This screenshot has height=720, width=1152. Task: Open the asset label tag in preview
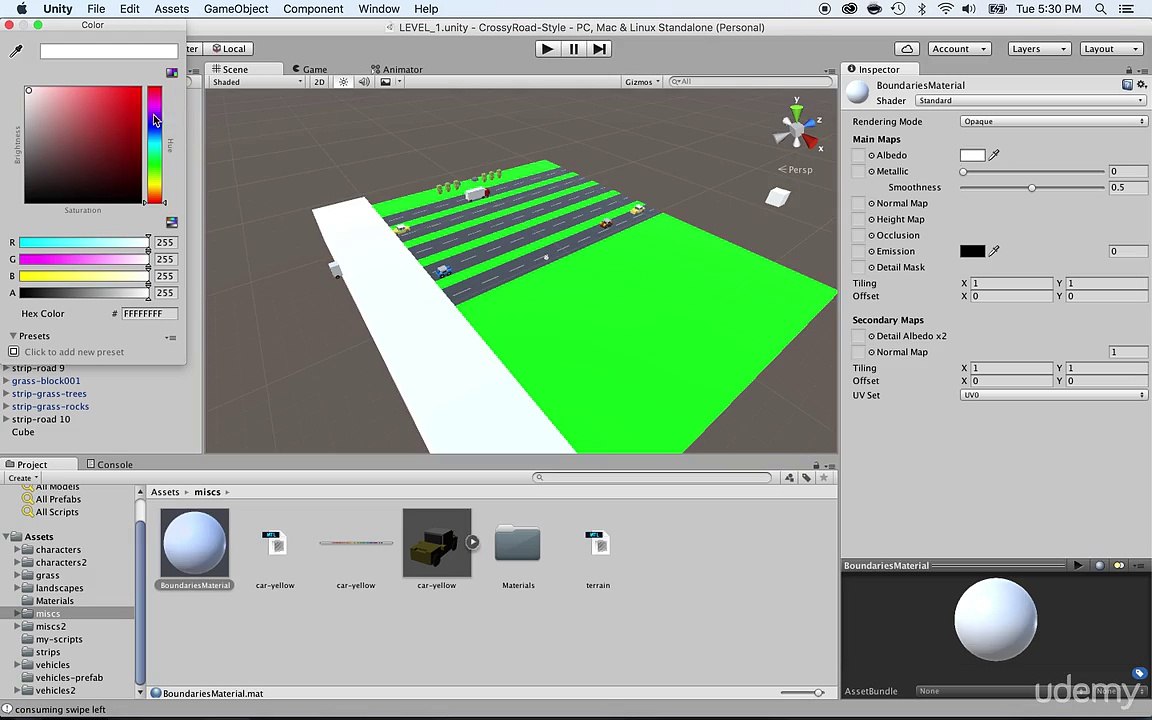tap(1139, 673)
